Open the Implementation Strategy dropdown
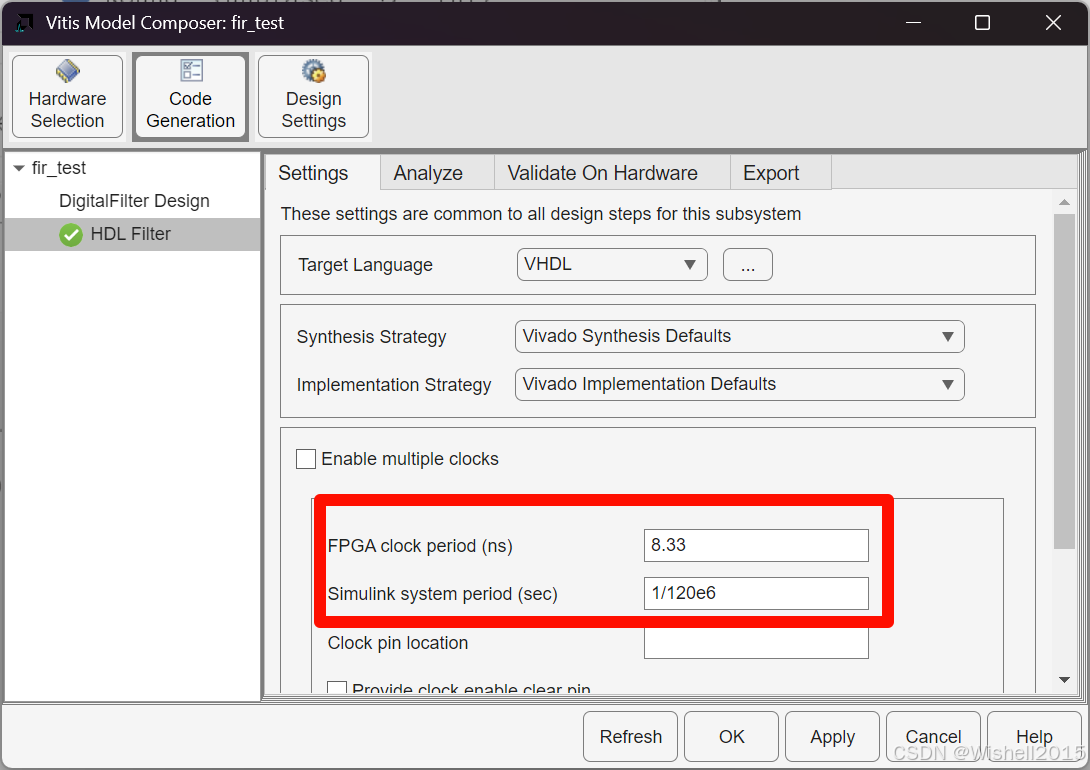This screenshot has width=1090, height=770. click(740, 384)
